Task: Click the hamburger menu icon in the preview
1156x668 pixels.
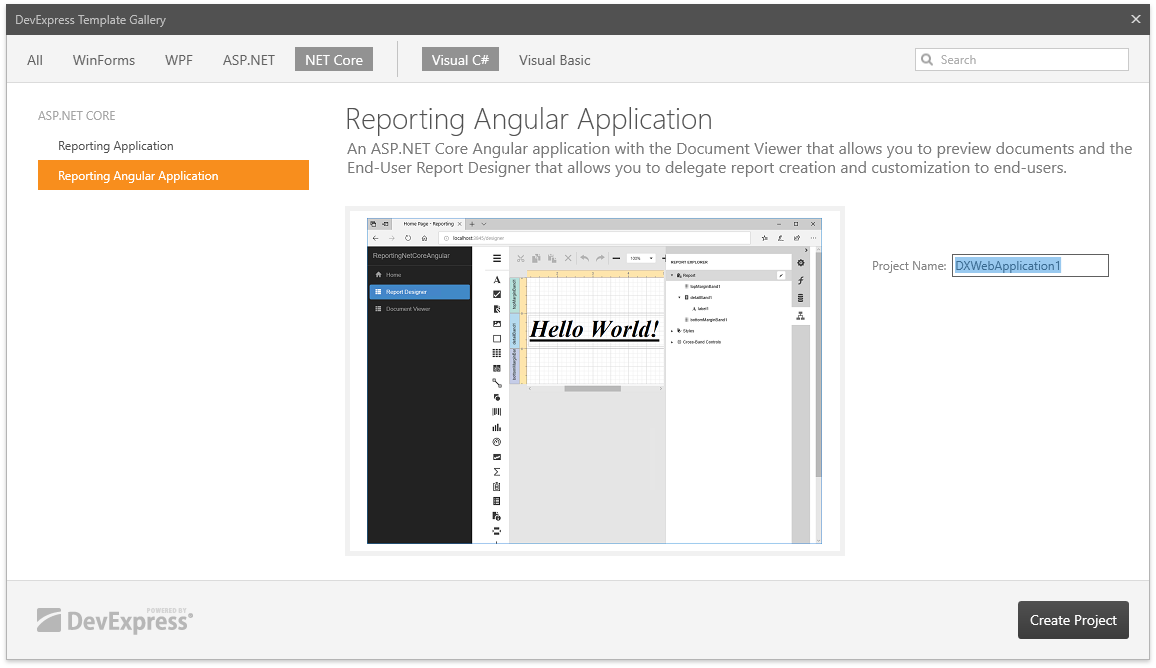Action: click(x=497, y=258)
